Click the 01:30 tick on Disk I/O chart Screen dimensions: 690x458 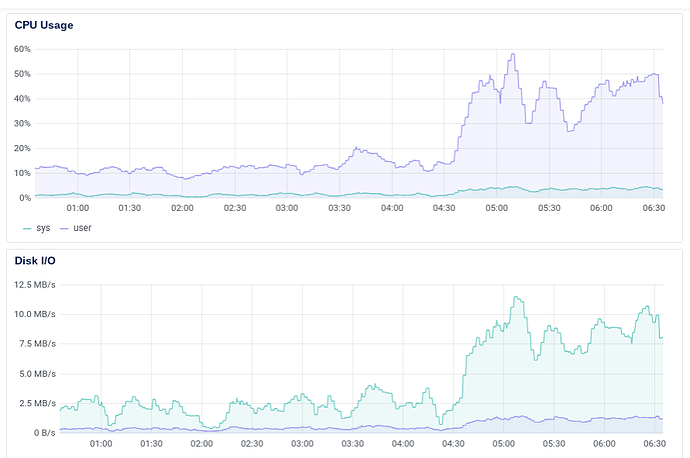tap(151, 444)
